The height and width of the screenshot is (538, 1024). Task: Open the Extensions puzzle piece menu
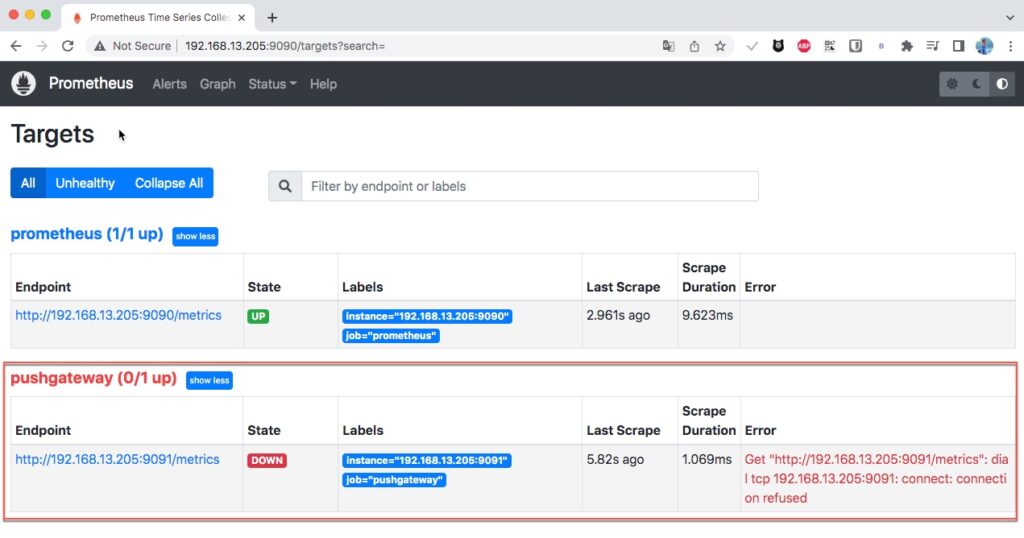pyautogui.click(x=906, y=46)
